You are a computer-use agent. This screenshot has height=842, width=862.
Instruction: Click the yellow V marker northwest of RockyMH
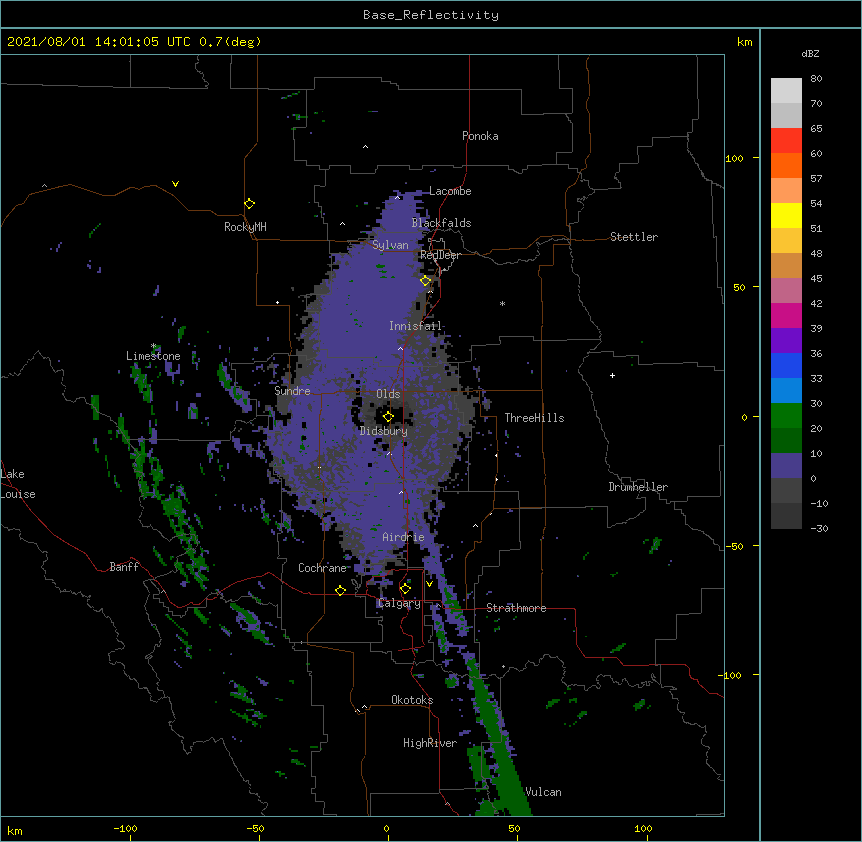tap(175, 184)
